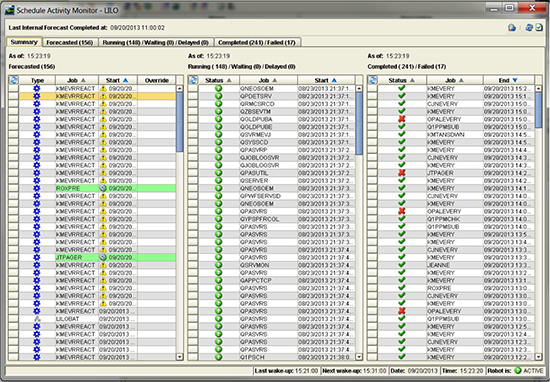Click the globe icon in top-right toolbar

point(512,28)
